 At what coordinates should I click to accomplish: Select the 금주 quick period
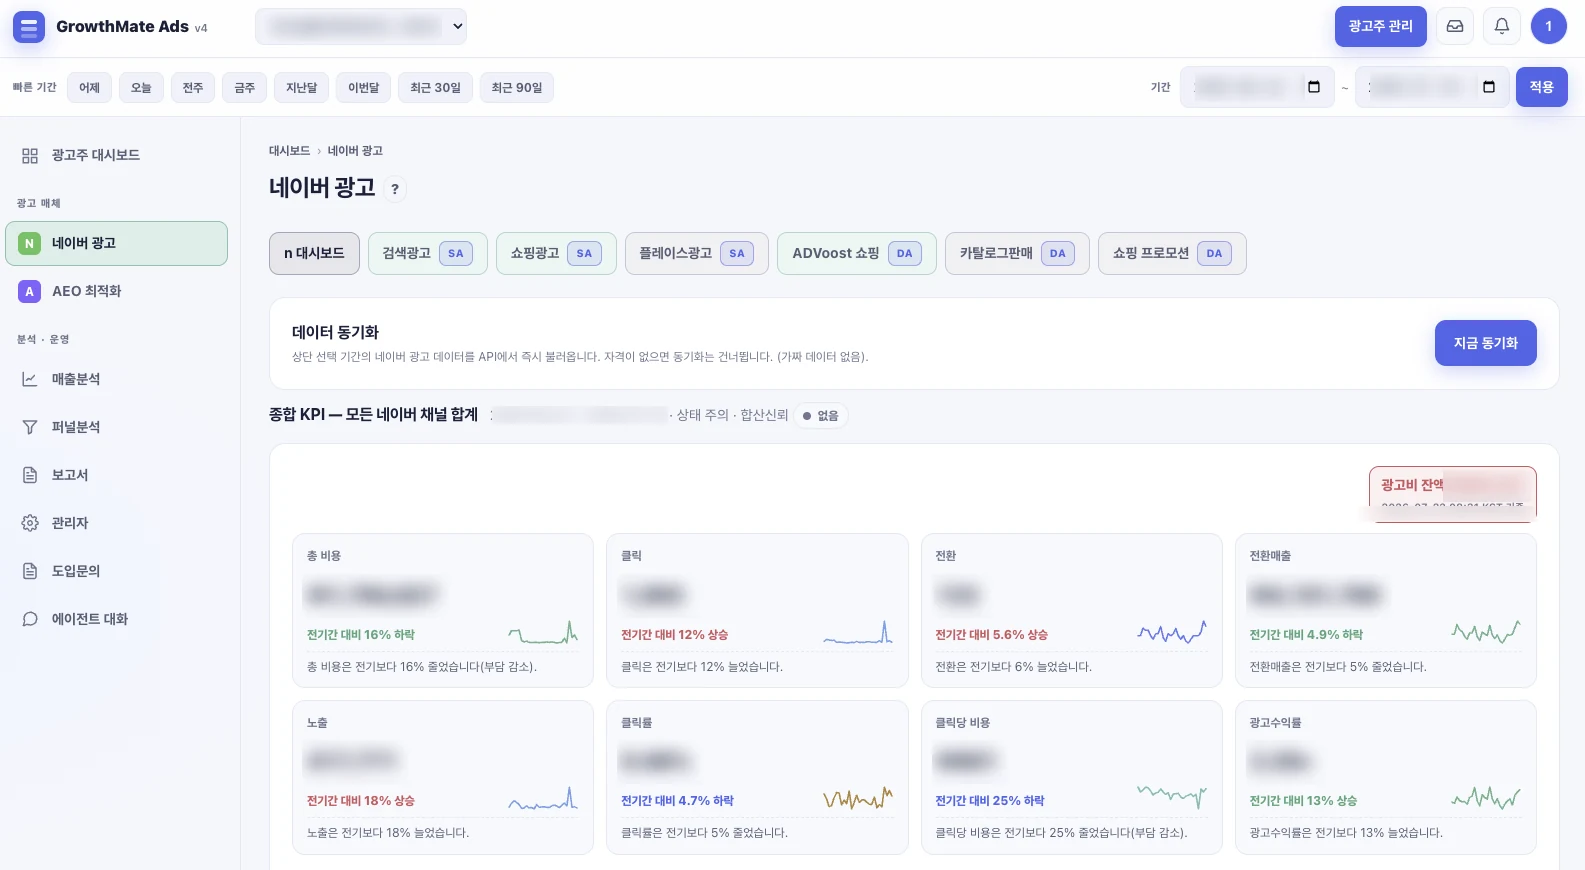[245, 88]
